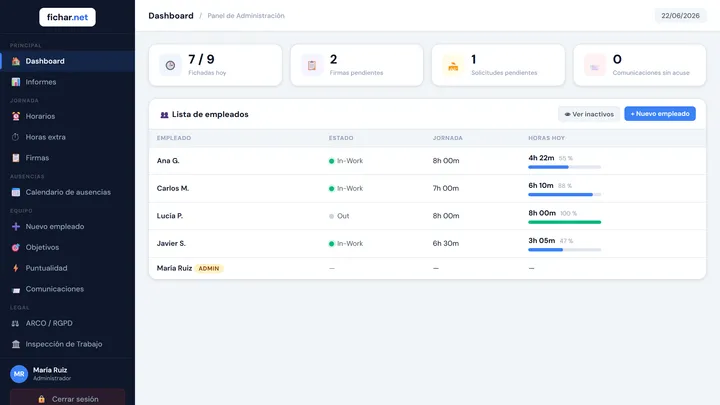
Task: Click the Puntualidad lightning icon
Action: click(x=16, y=268)
